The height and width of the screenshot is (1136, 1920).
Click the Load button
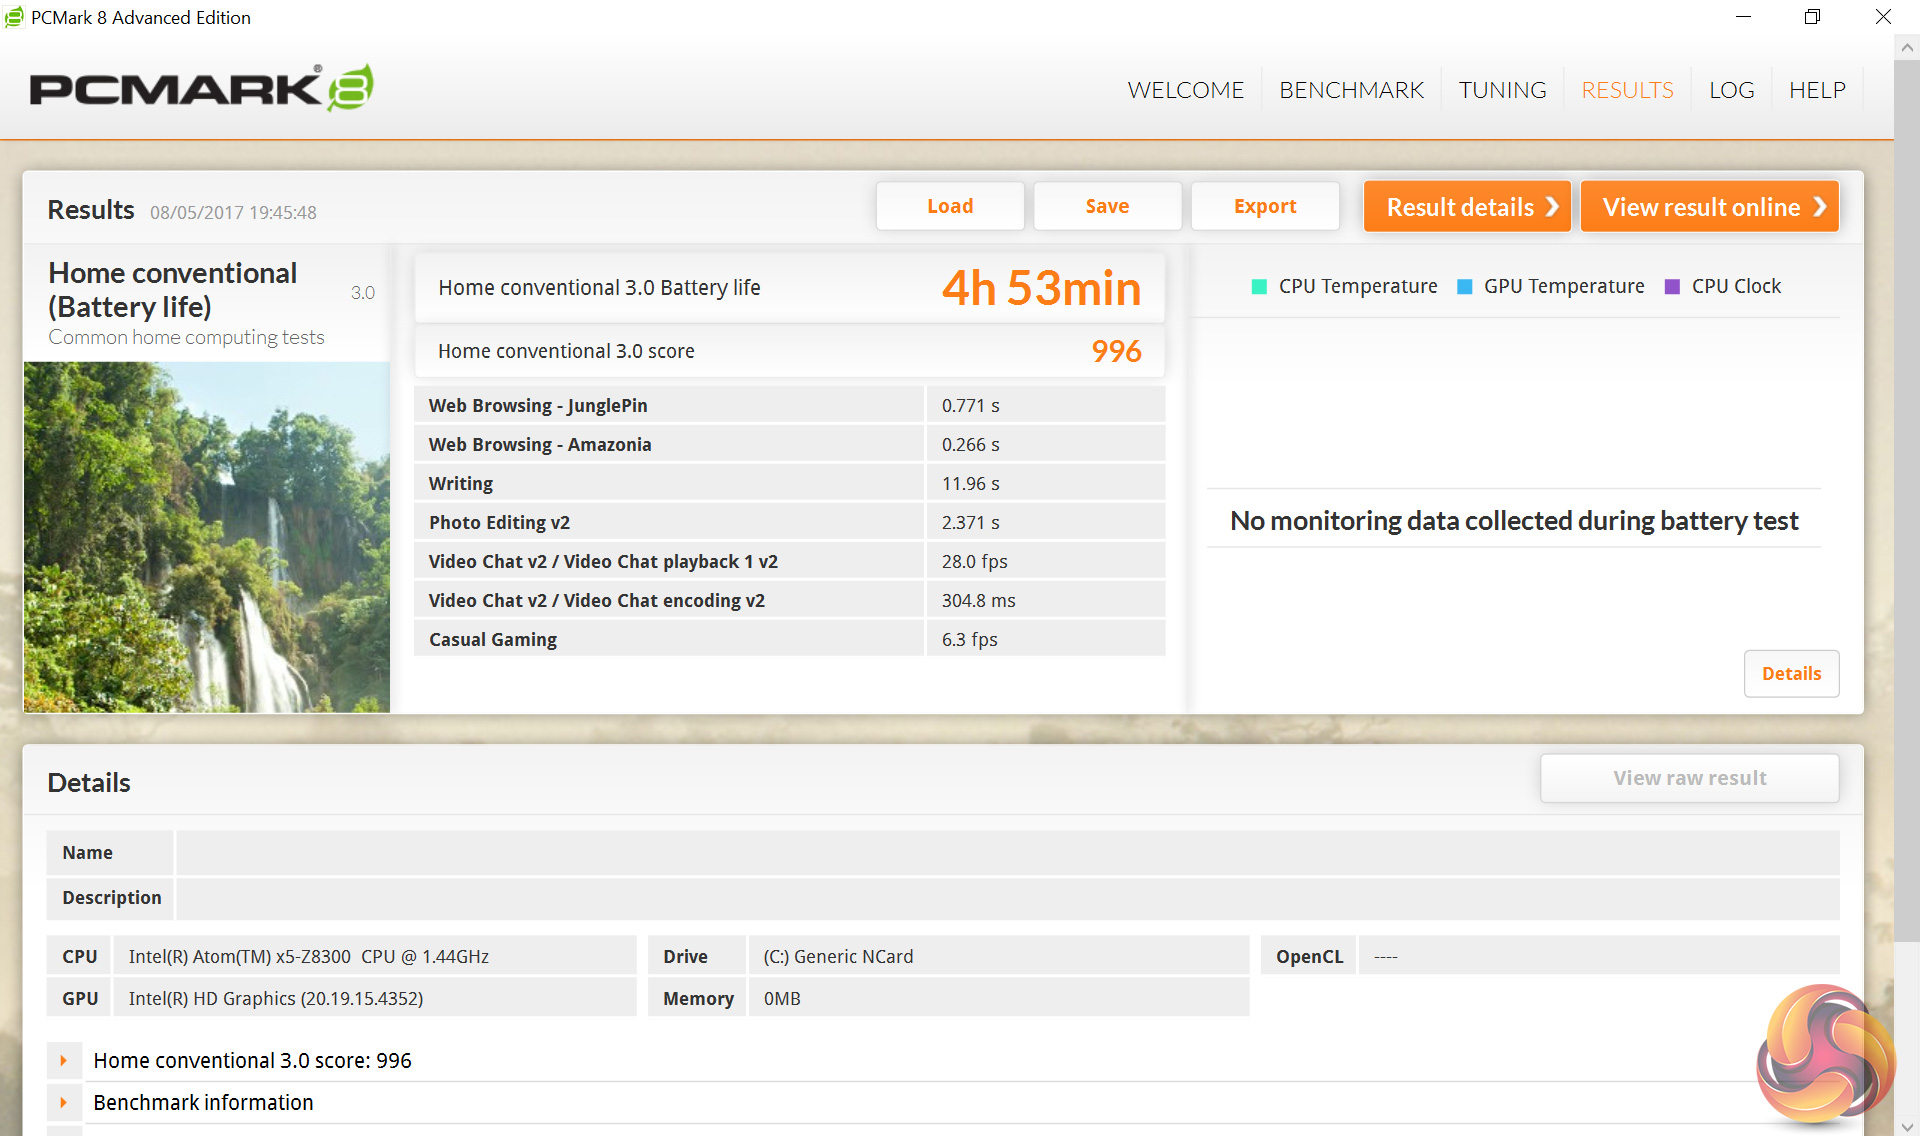click(x=949, y=206)
